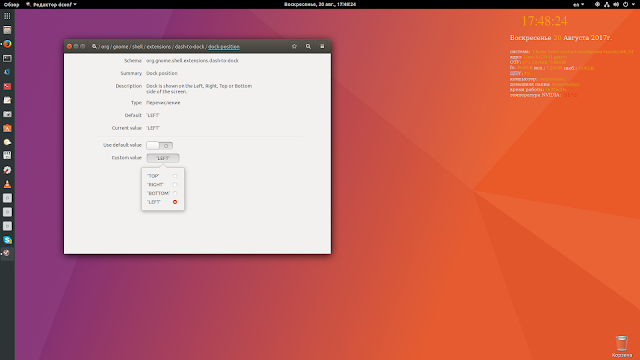Toggle the Use default value switch
This screenshot has height=360, width=640.
(x=160, y=145)
